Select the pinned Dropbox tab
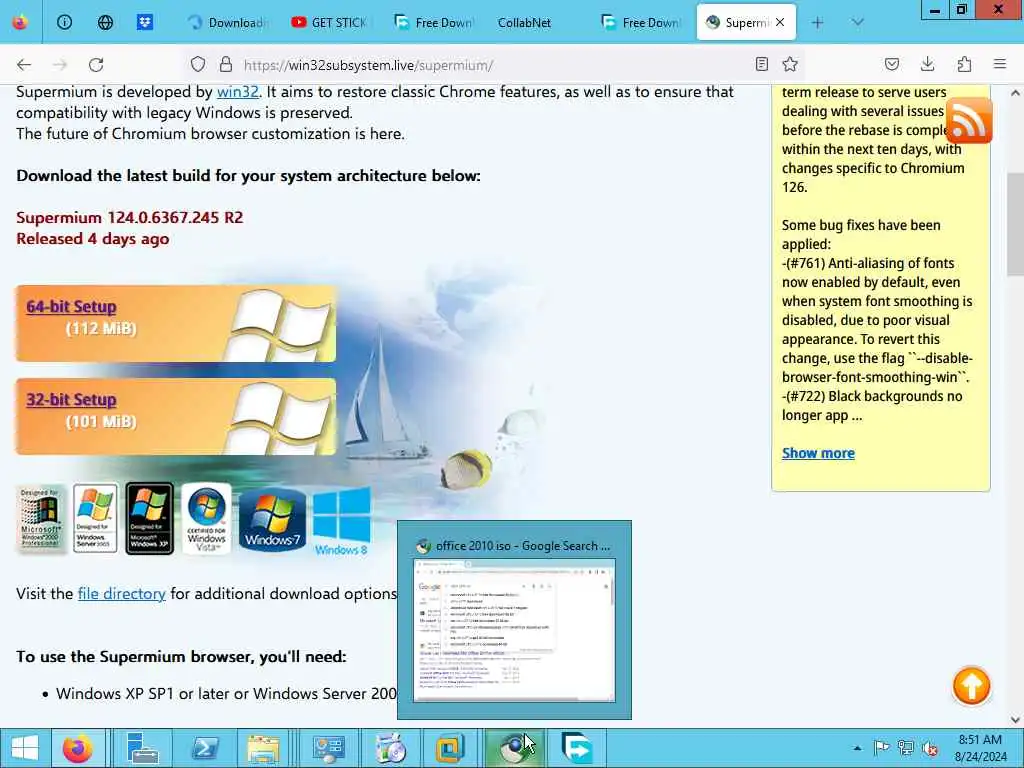The image size is (1024, 768). tap(144, 22)
